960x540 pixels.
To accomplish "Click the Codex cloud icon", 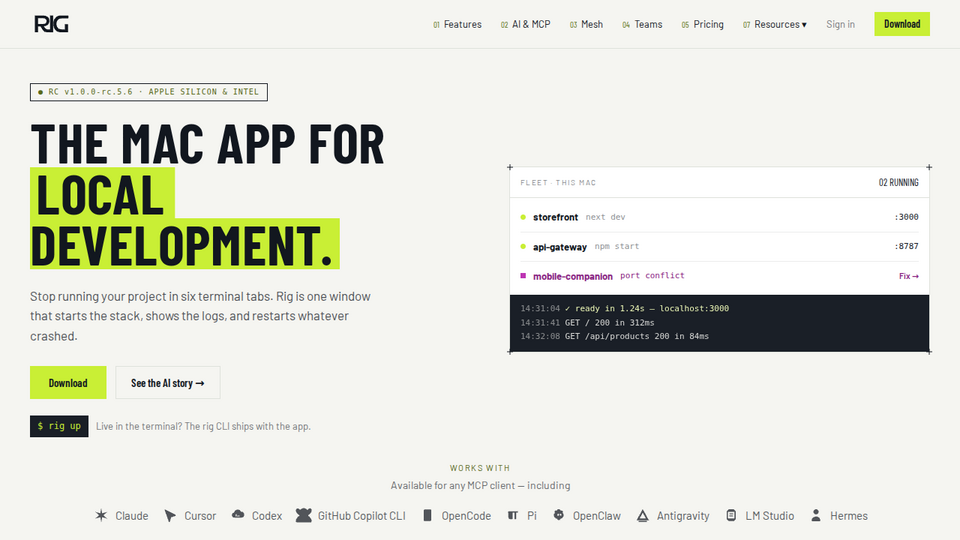I will coord(238,515).
